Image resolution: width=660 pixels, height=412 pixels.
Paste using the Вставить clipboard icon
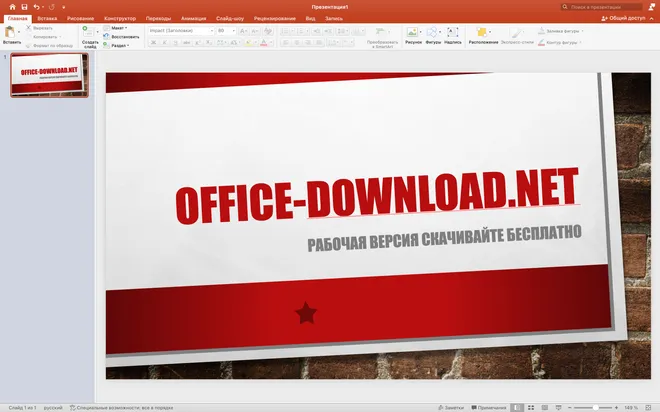(x=10, y=32)
